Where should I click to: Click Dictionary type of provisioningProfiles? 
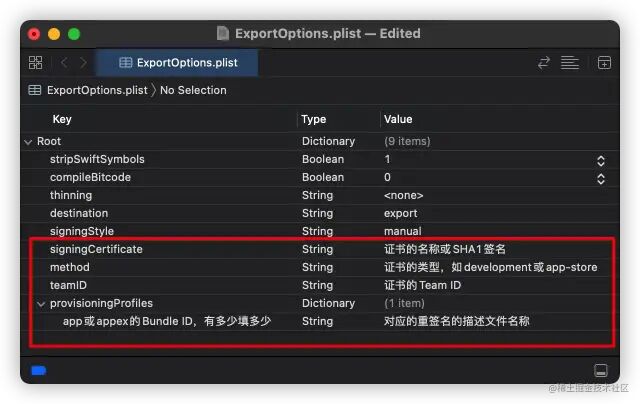tap(329, 303)
